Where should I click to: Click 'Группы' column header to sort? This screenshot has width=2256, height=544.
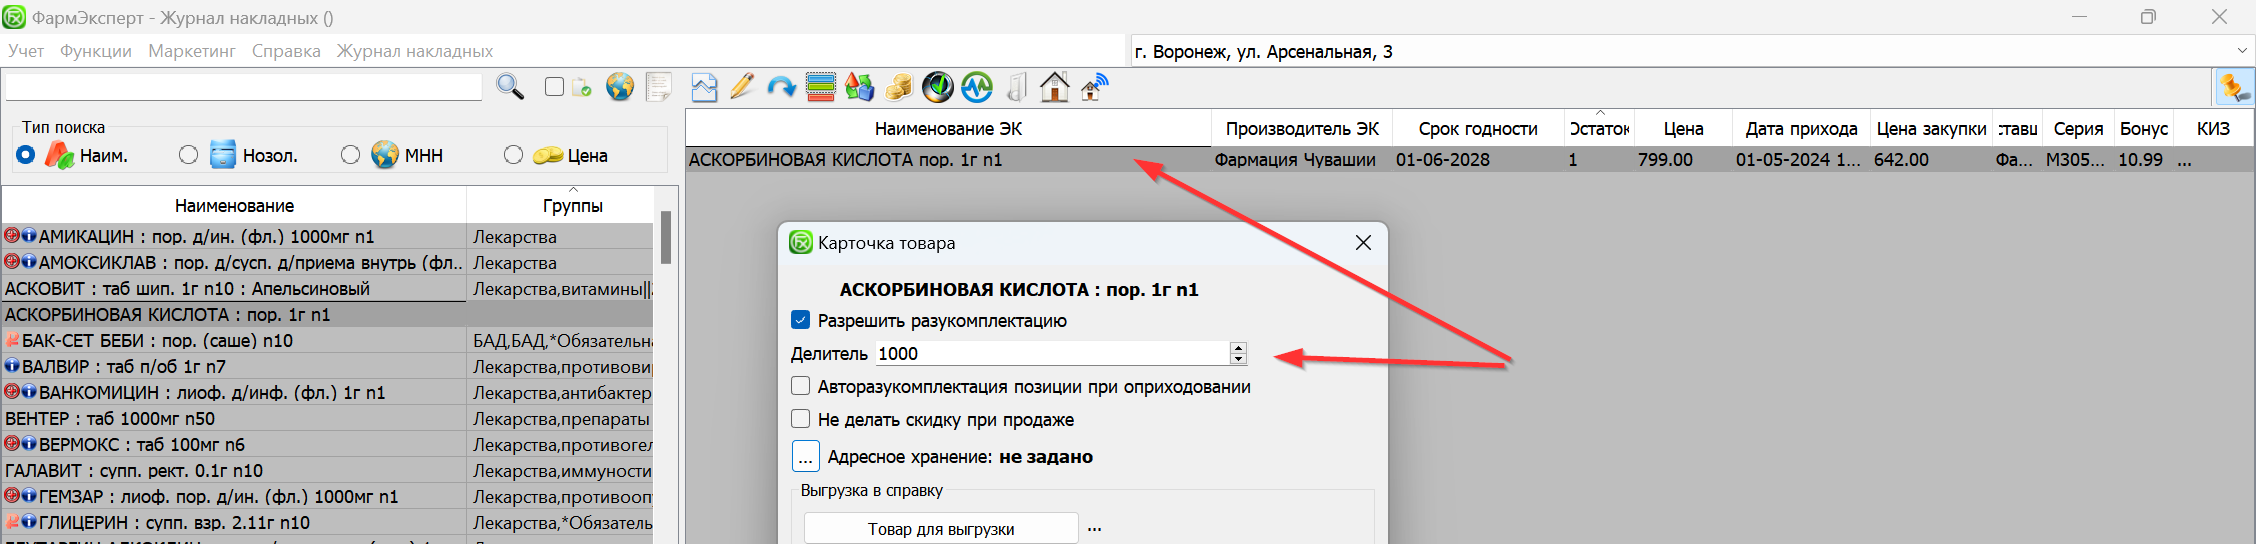tap(572, 206)
